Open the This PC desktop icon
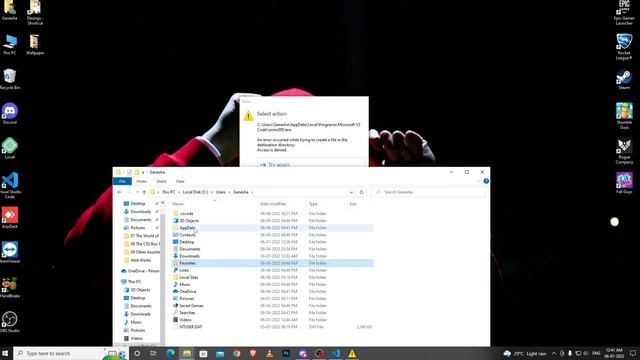The width and height of the screenshot is (640, 360). tap(10, 44)
